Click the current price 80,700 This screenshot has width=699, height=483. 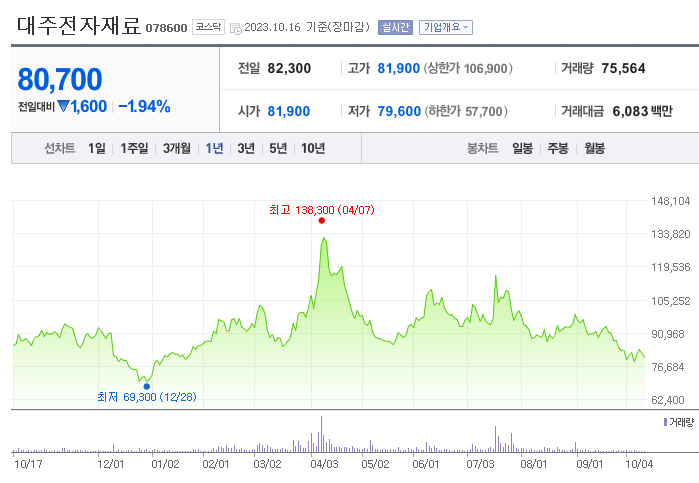[60, 79]
